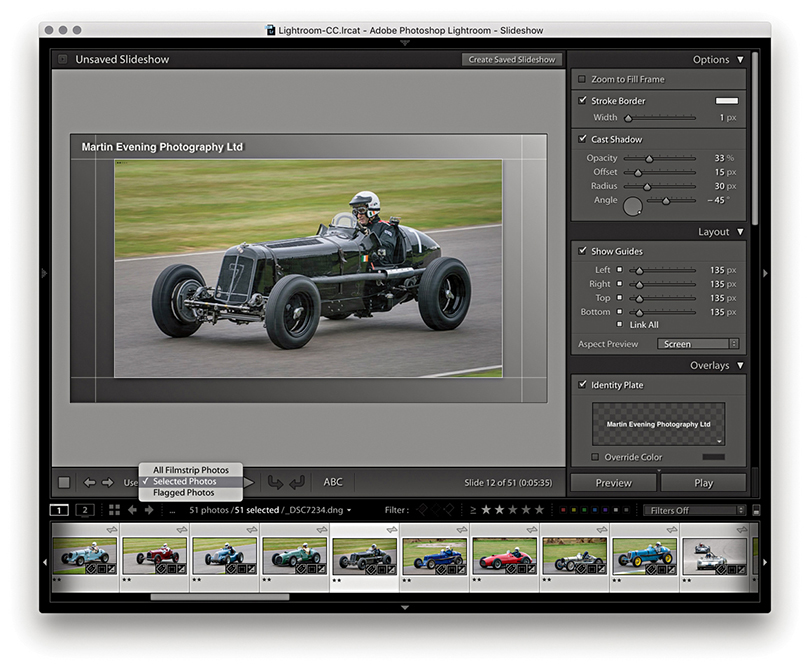Open the Aspect Preview Screen dropdown

point(697,344)
